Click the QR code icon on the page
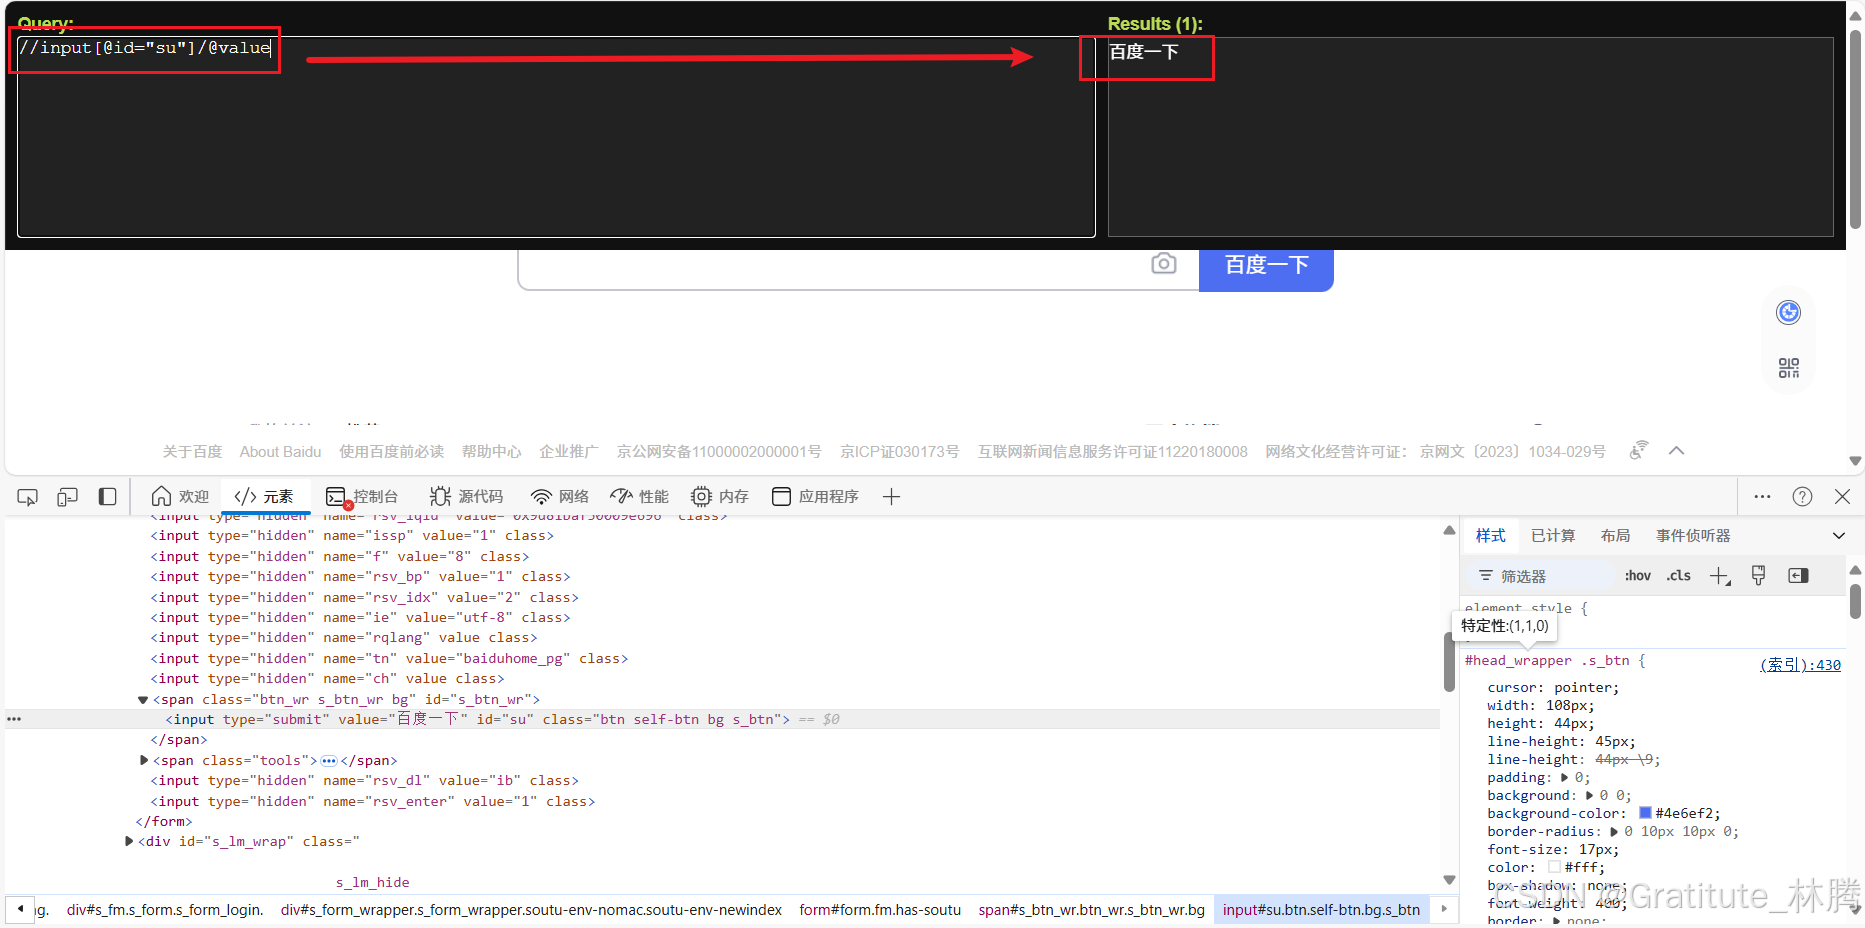This screenshot has width=1865, height=928. [x=1788, y=367]
